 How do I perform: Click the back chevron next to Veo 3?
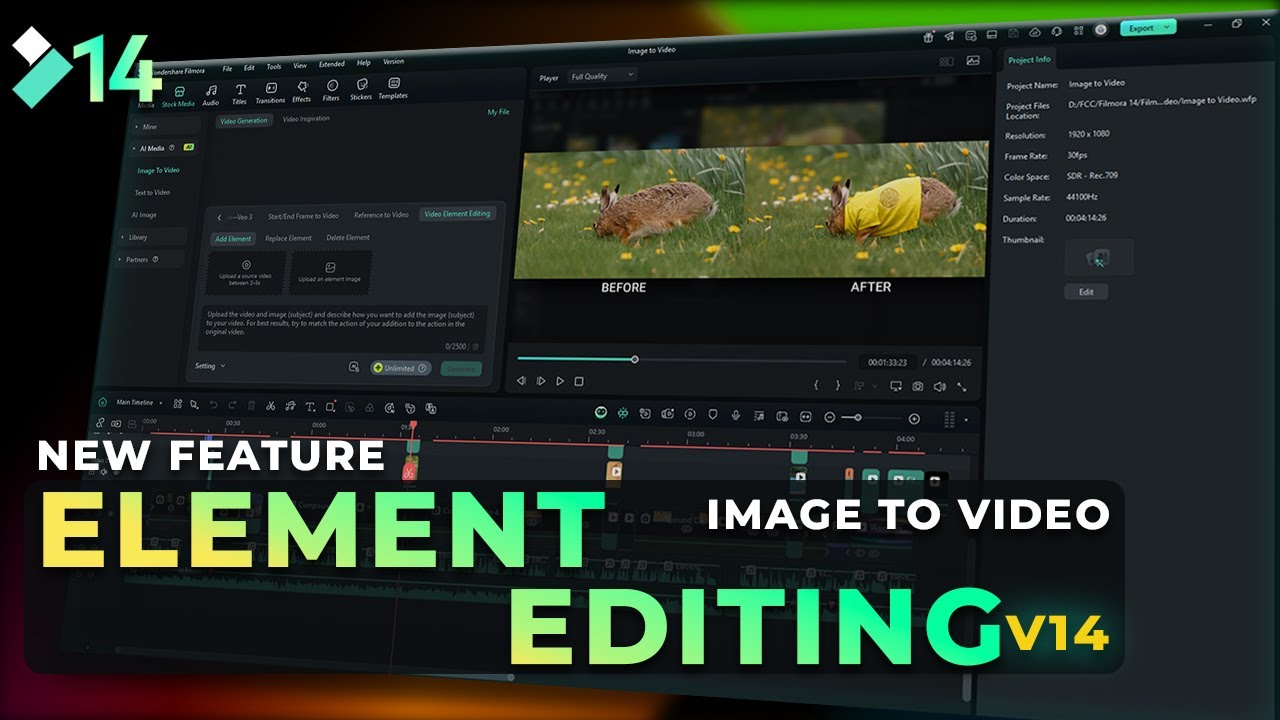(x=220, y=217)
